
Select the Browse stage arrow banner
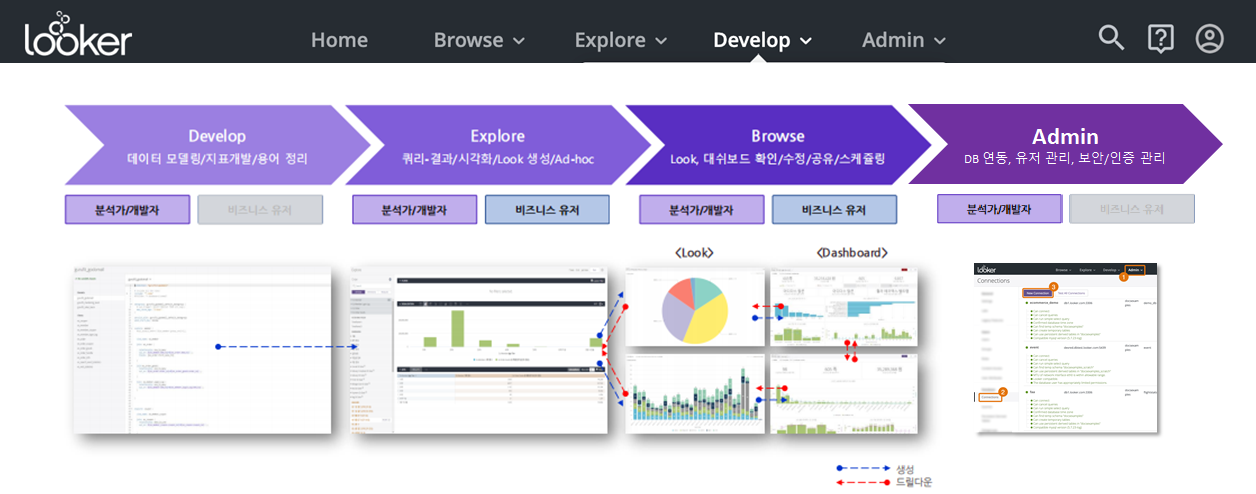click(778, 145)
